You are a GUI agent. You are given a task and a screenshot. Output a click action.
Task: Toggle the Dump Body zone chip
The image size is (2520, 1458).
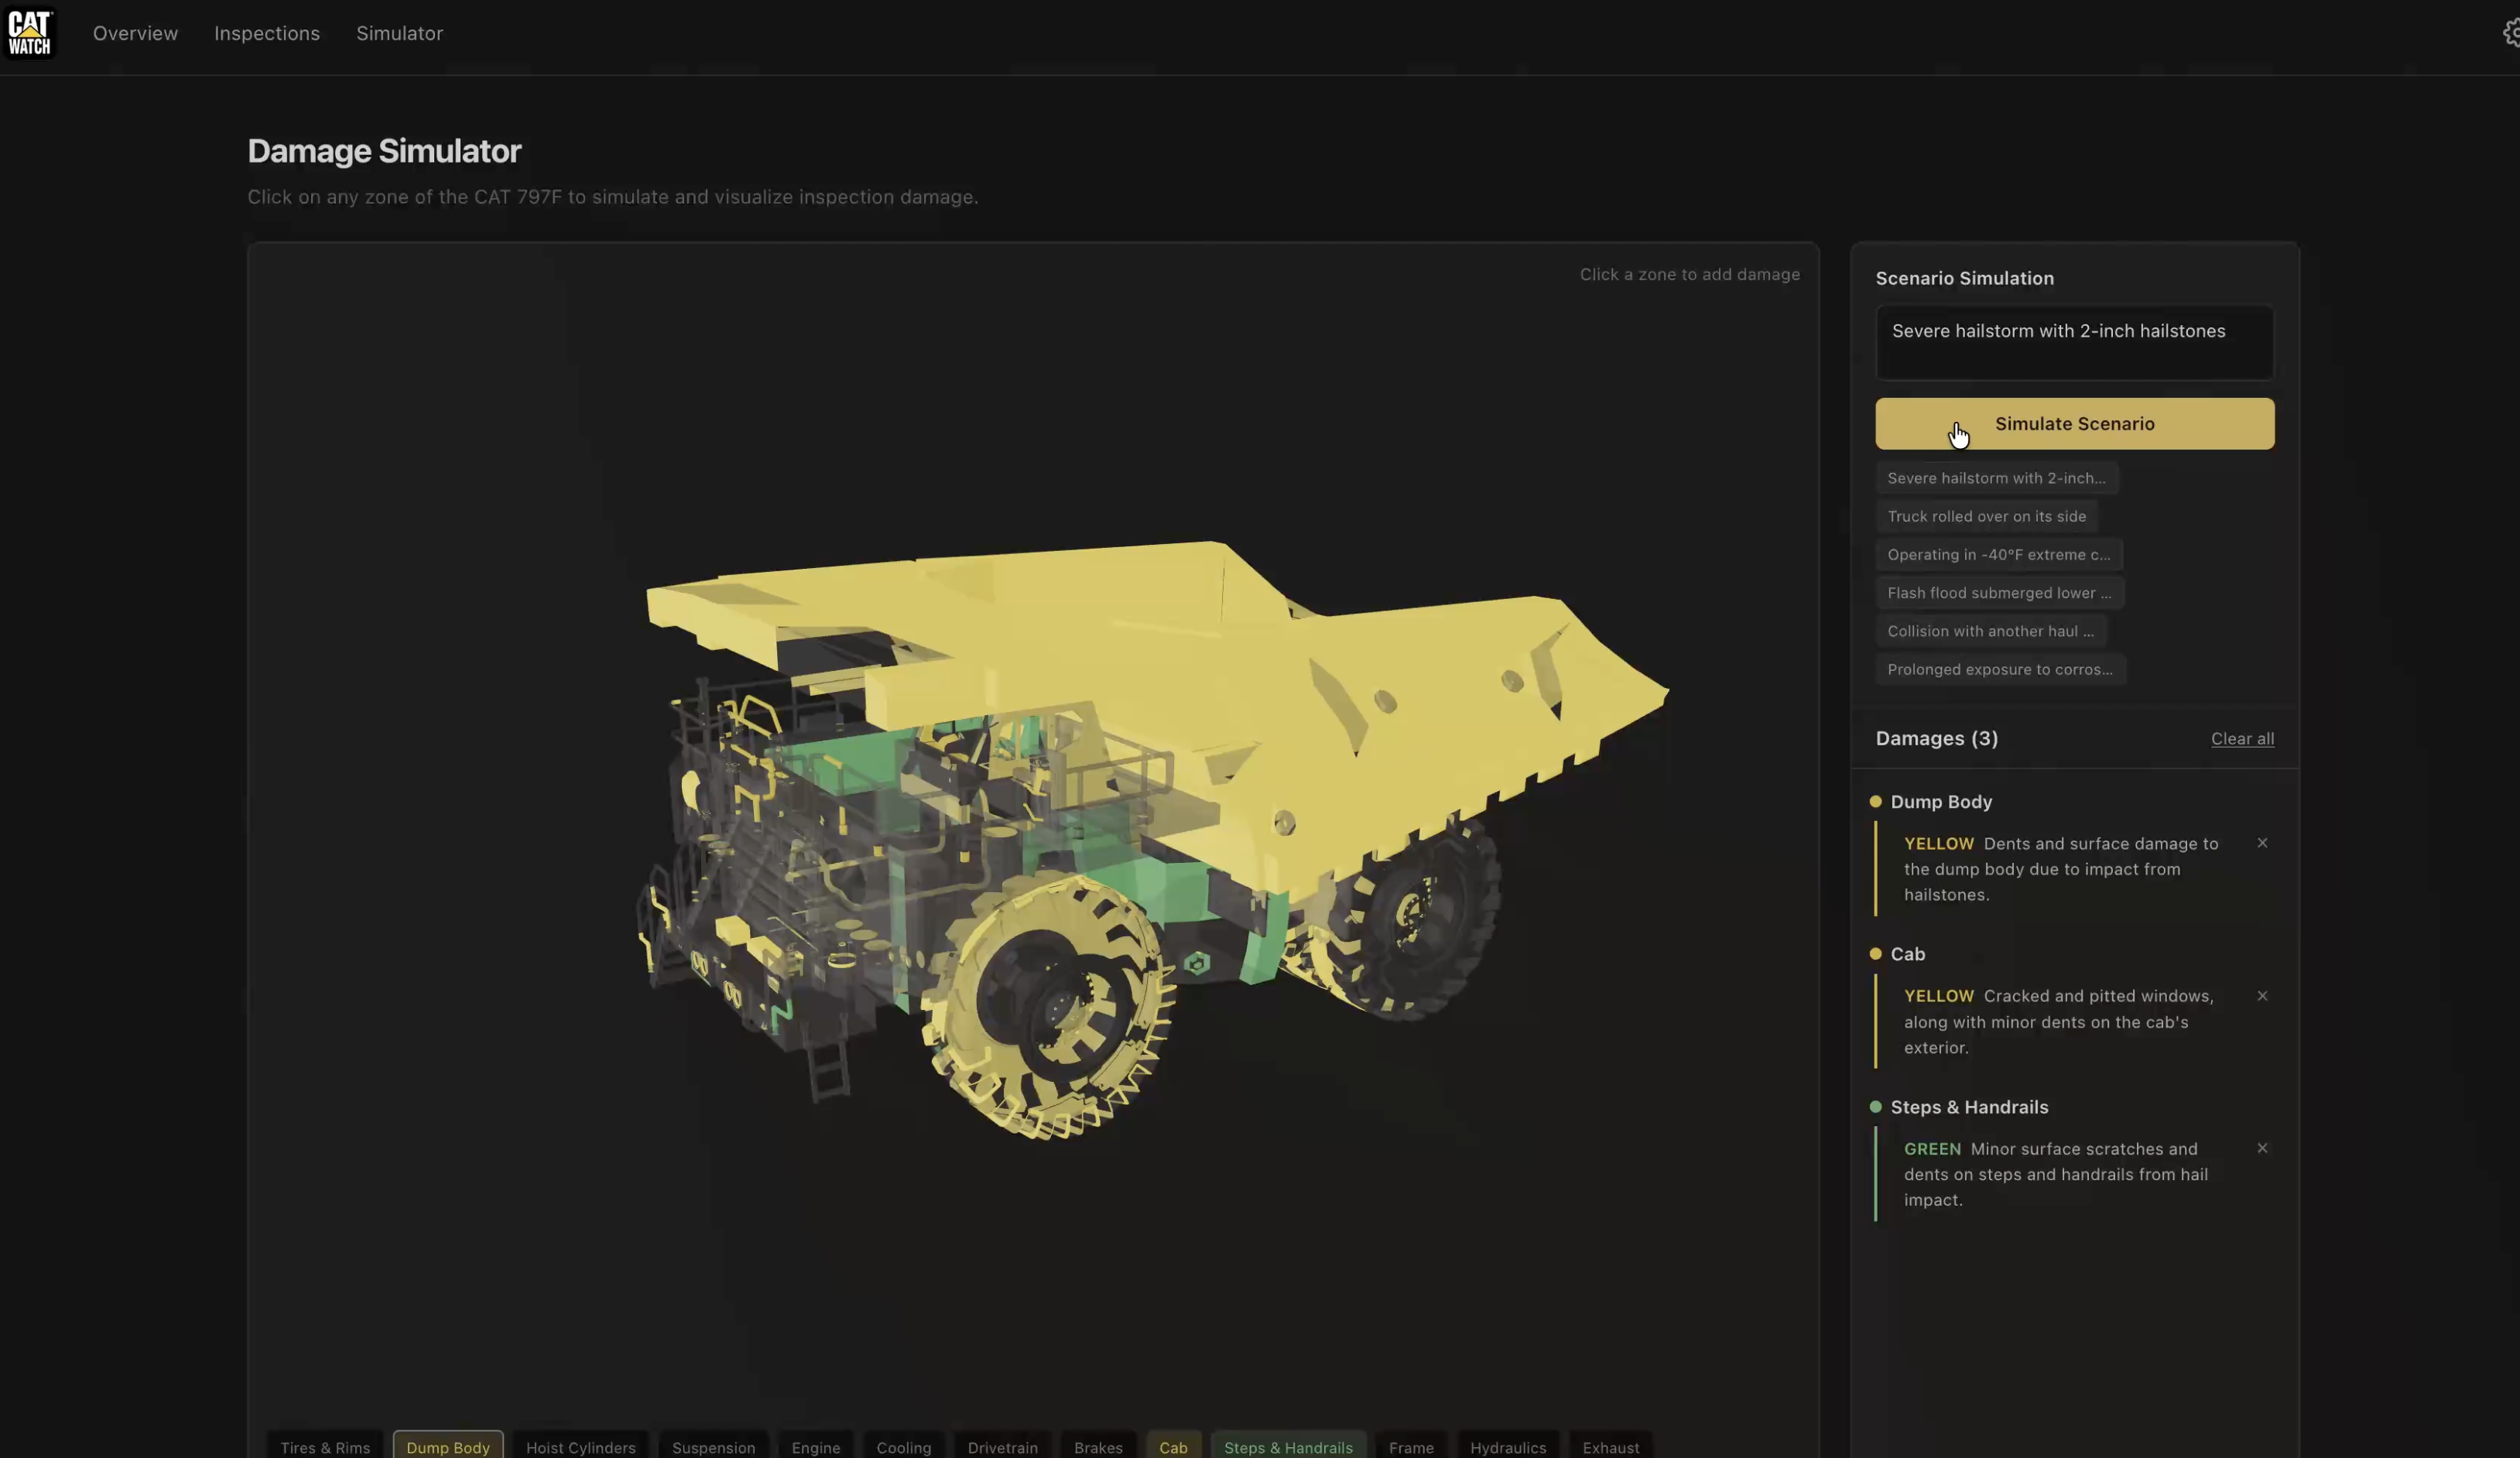pos(448,1446)
